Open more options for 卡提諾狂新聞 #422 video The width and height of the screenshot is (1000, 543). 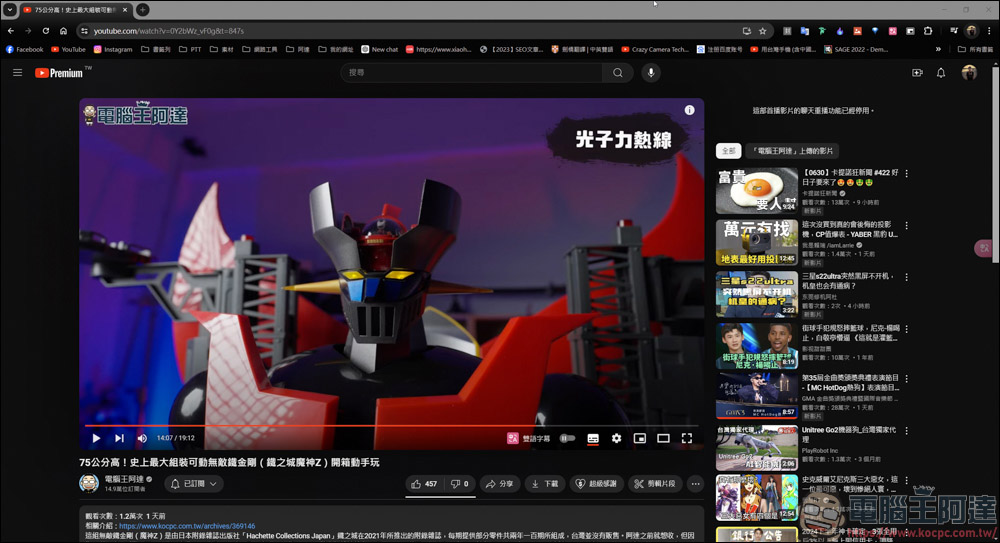[x=906, y=173]
